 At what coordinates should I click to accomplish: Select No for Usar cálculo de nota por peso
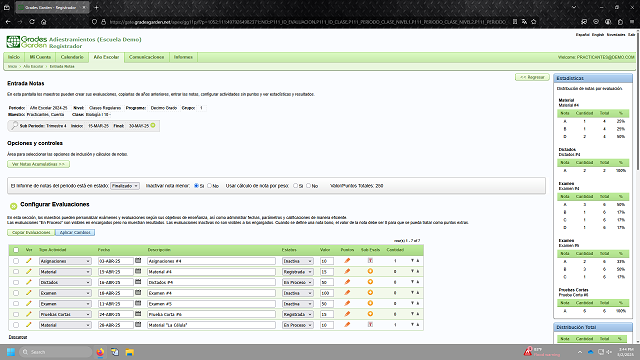coord(309,186)
